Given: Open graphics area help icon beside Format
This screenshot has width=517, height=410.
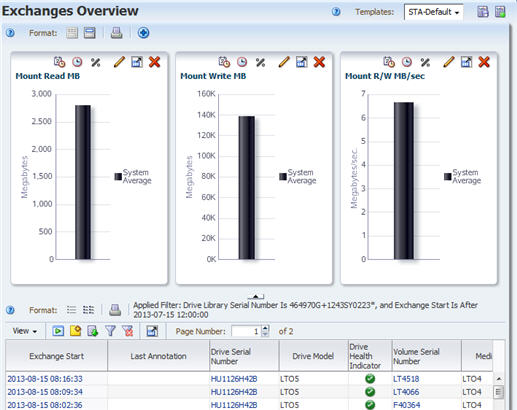Looking at the screenshot, I should pos(11,33).
